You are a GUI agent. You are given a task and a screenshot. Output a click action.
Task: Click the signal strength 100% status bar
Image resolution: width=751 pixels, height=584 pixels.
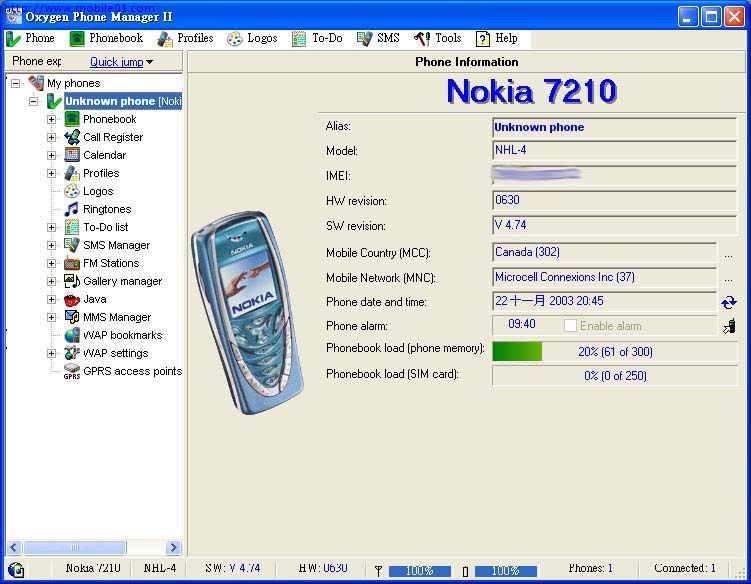(x=420, y=571)
